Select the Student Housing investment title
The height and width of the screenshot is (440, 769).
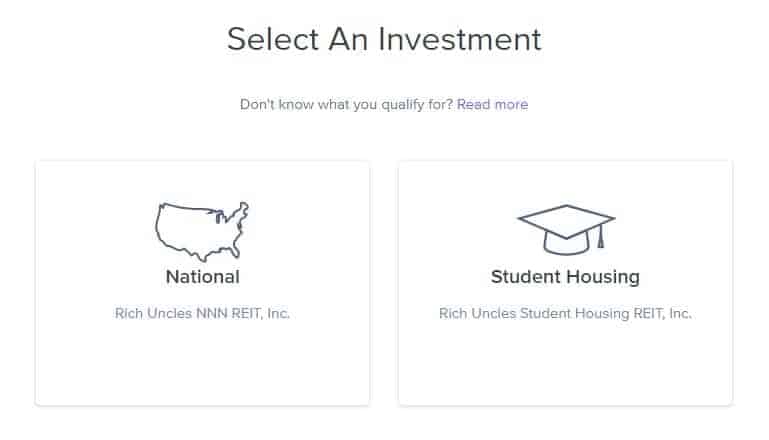pos(565,277)
